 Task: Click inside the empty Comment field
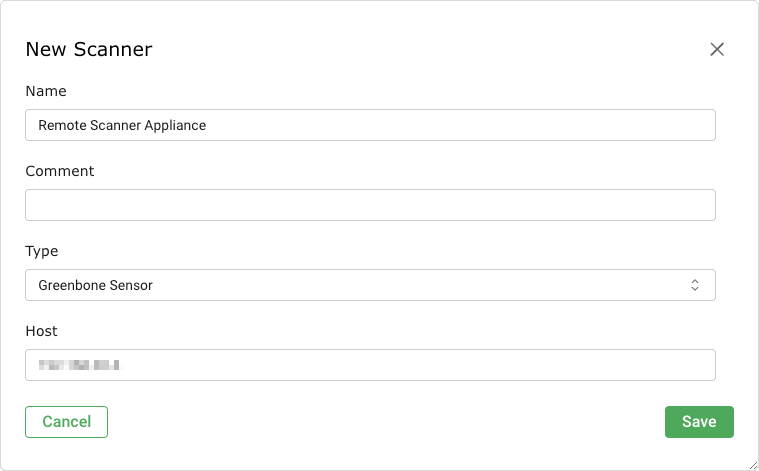click(x=370, y=205)
